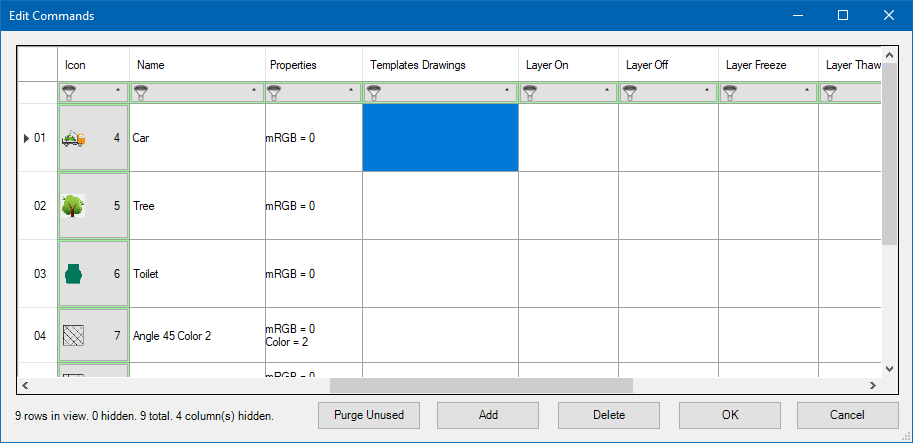Add a new command row
The image size is (913, 443).
488,415
